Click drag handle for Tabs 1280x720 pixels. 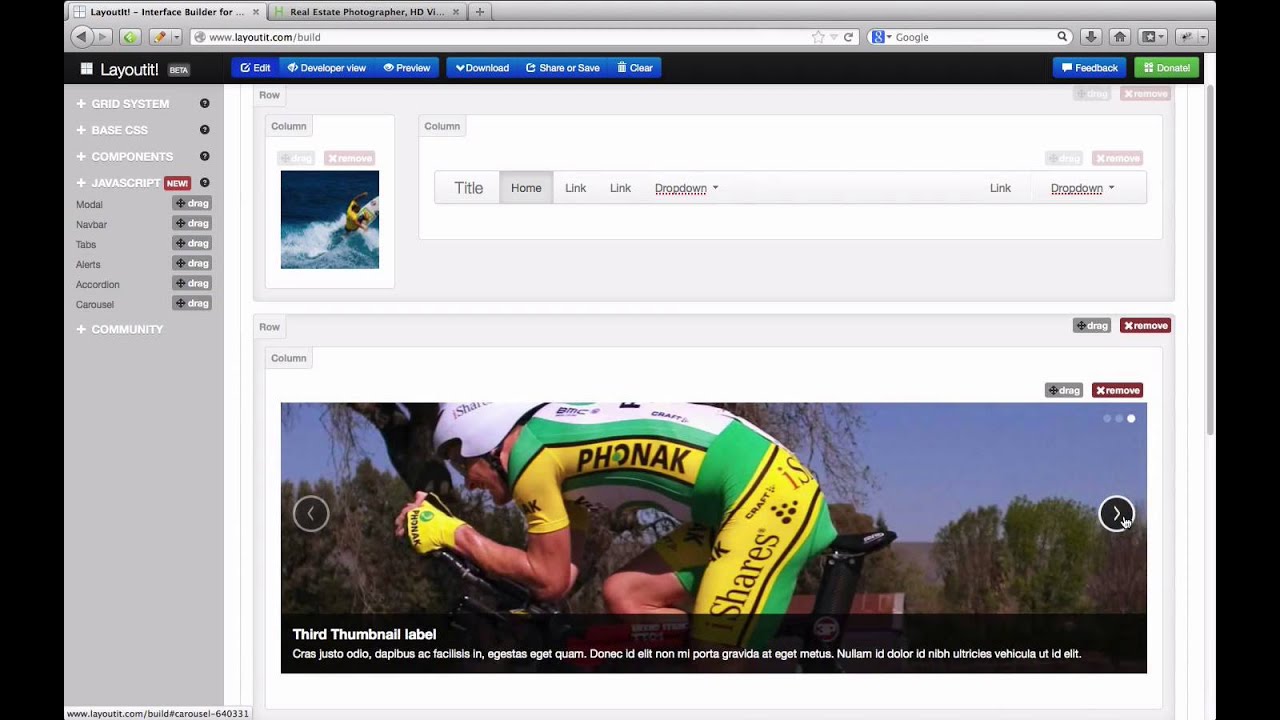[192, 244]
